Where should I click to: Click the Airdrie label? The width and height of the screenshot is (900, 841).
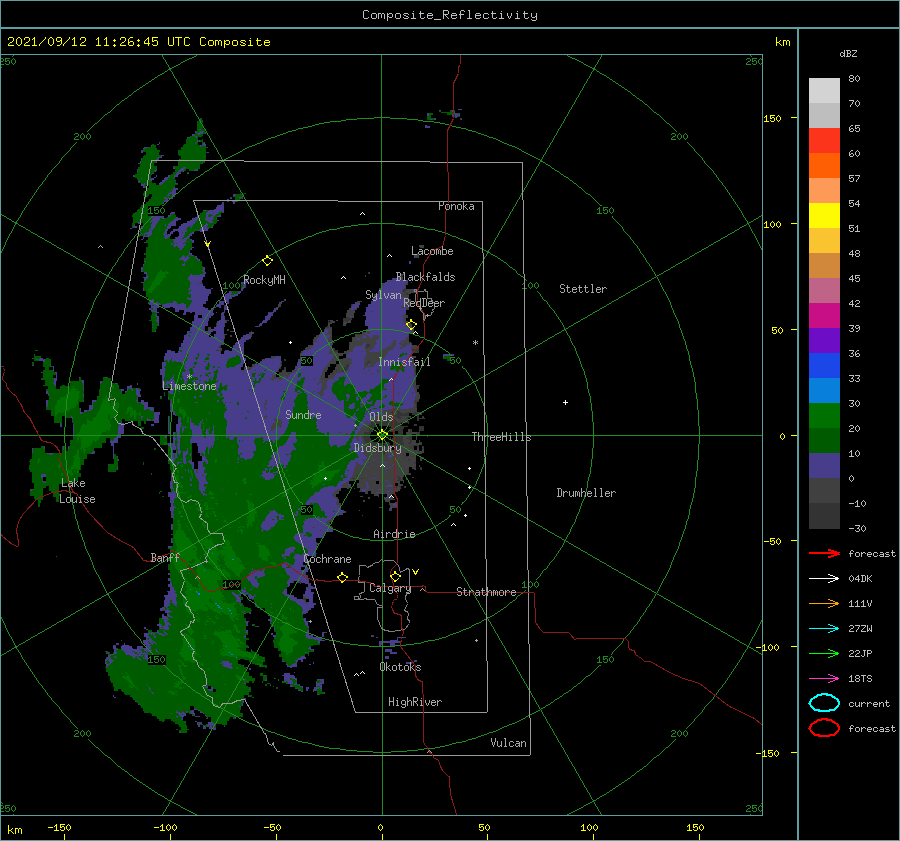coord(394,534)
